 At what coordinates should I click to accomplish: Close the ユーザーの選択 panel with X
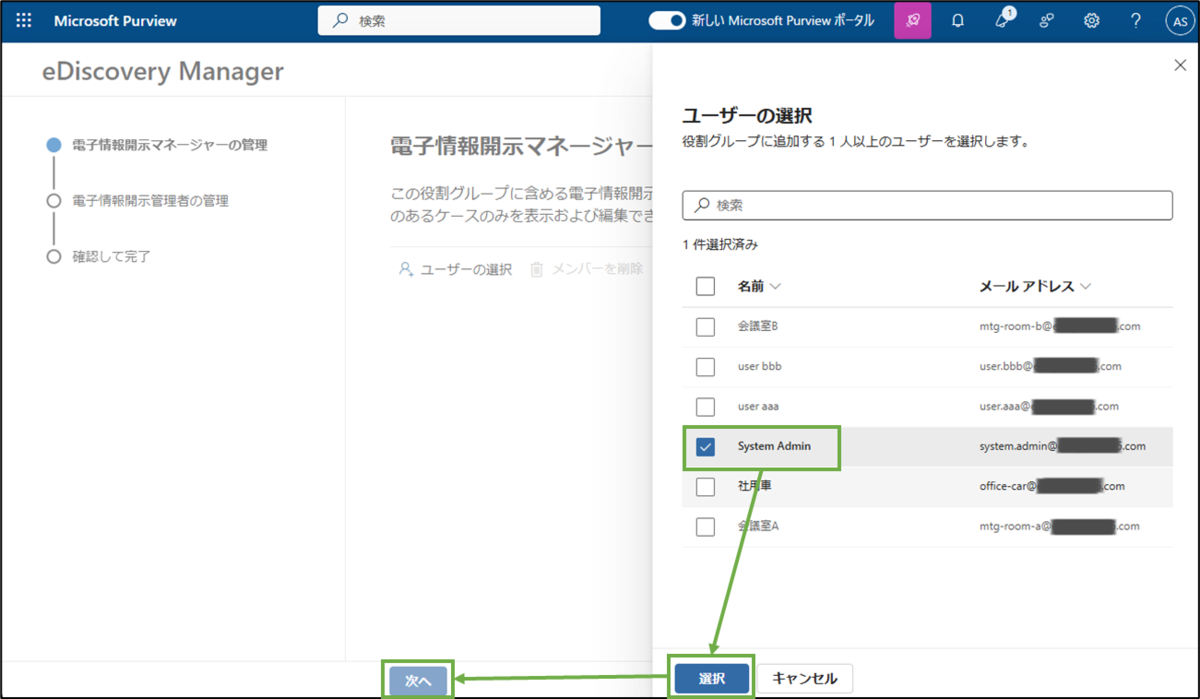tap(1179, 66)
